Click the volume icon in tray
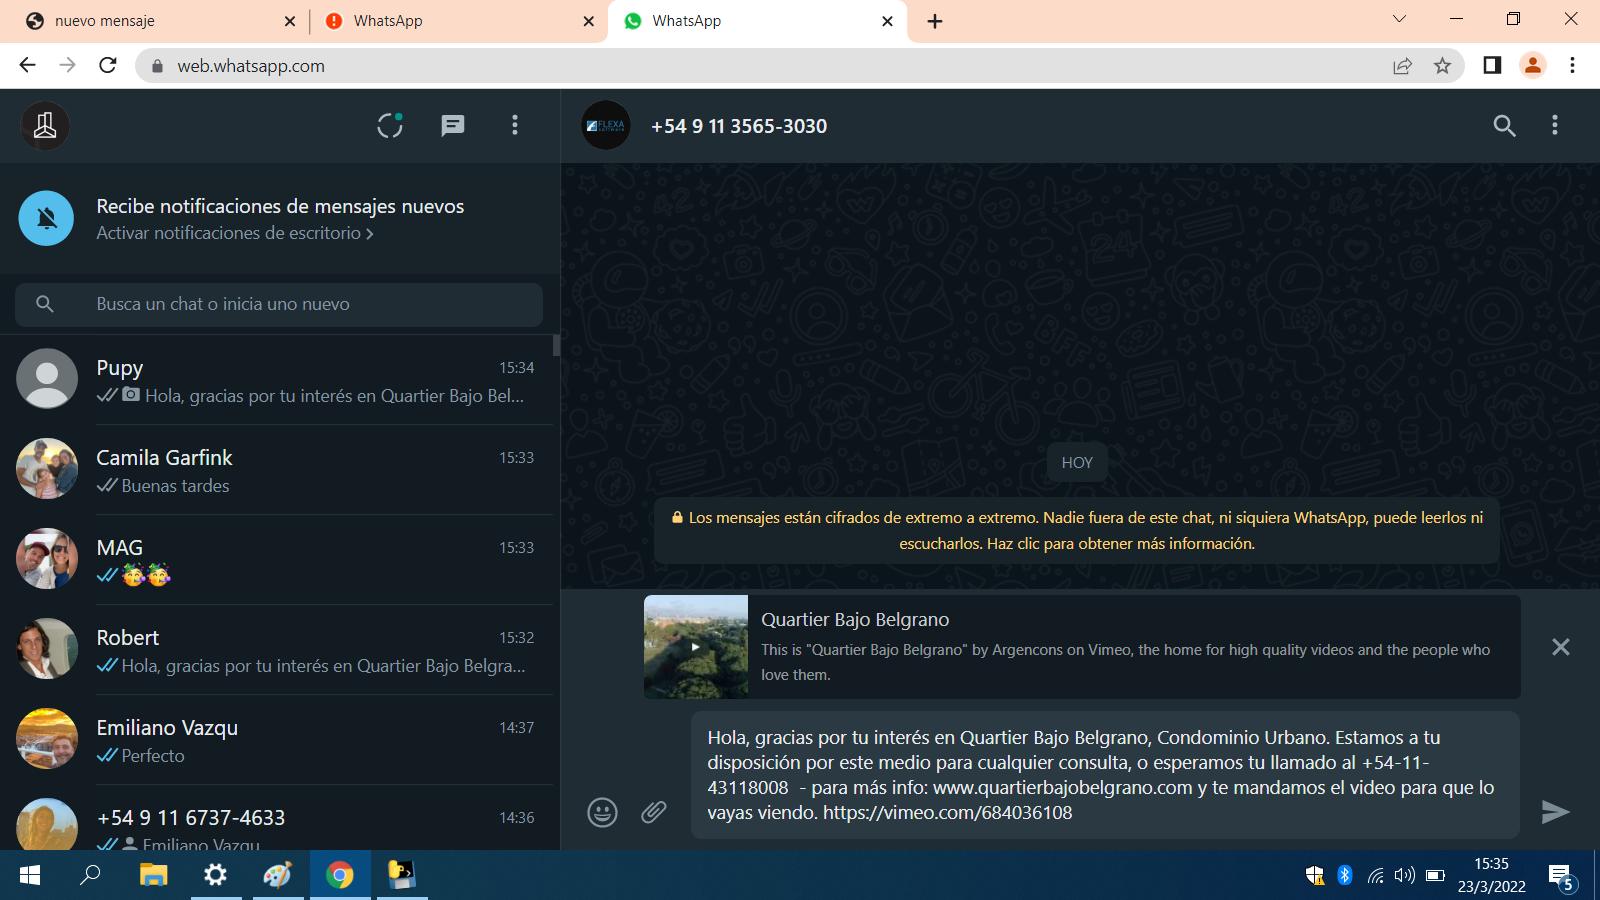This screenshot has width=1600, height=900. click(1405, 875)
